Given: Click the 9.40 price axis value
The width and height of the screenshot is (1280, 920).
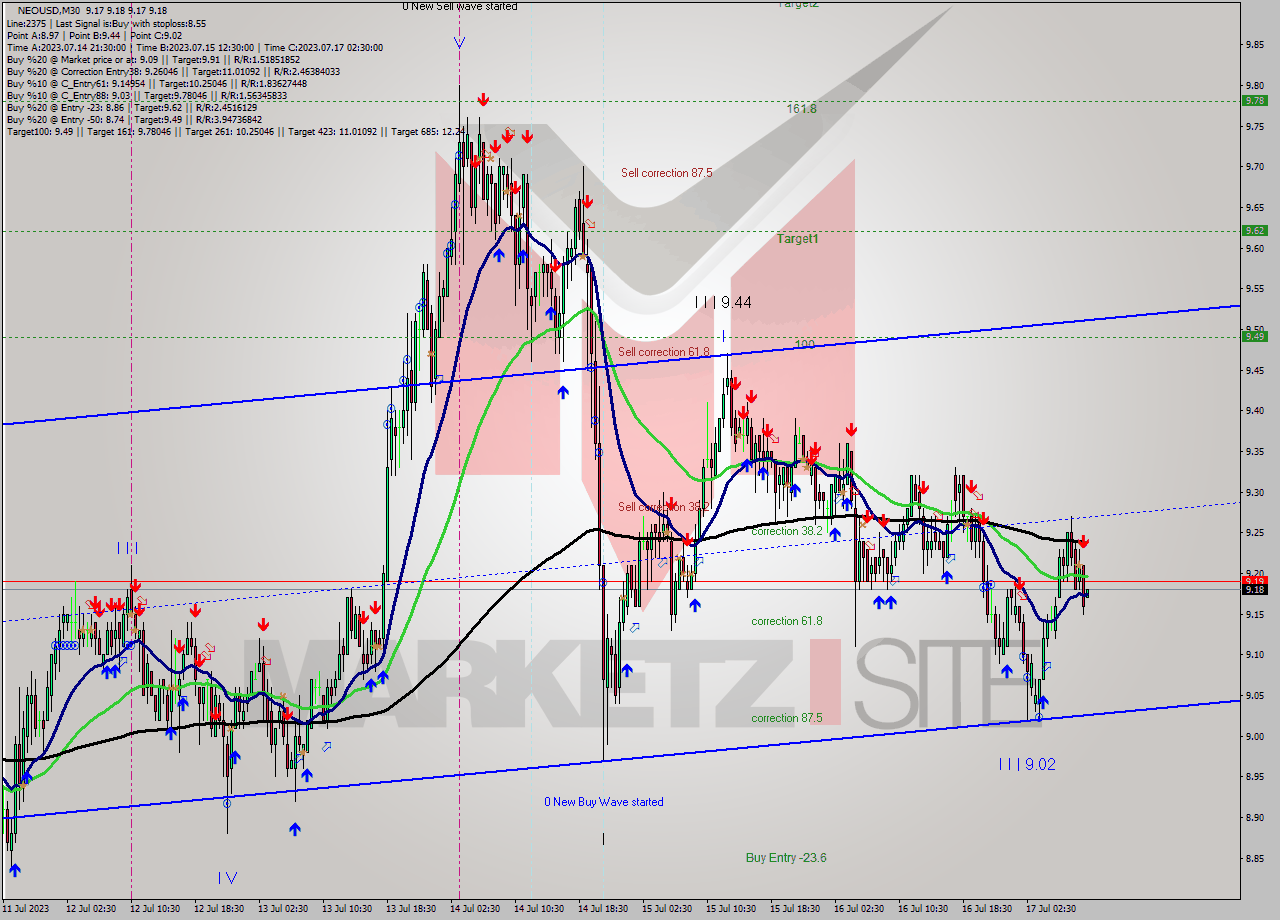Looking at the screenshot, I should tap(1257, 410).
